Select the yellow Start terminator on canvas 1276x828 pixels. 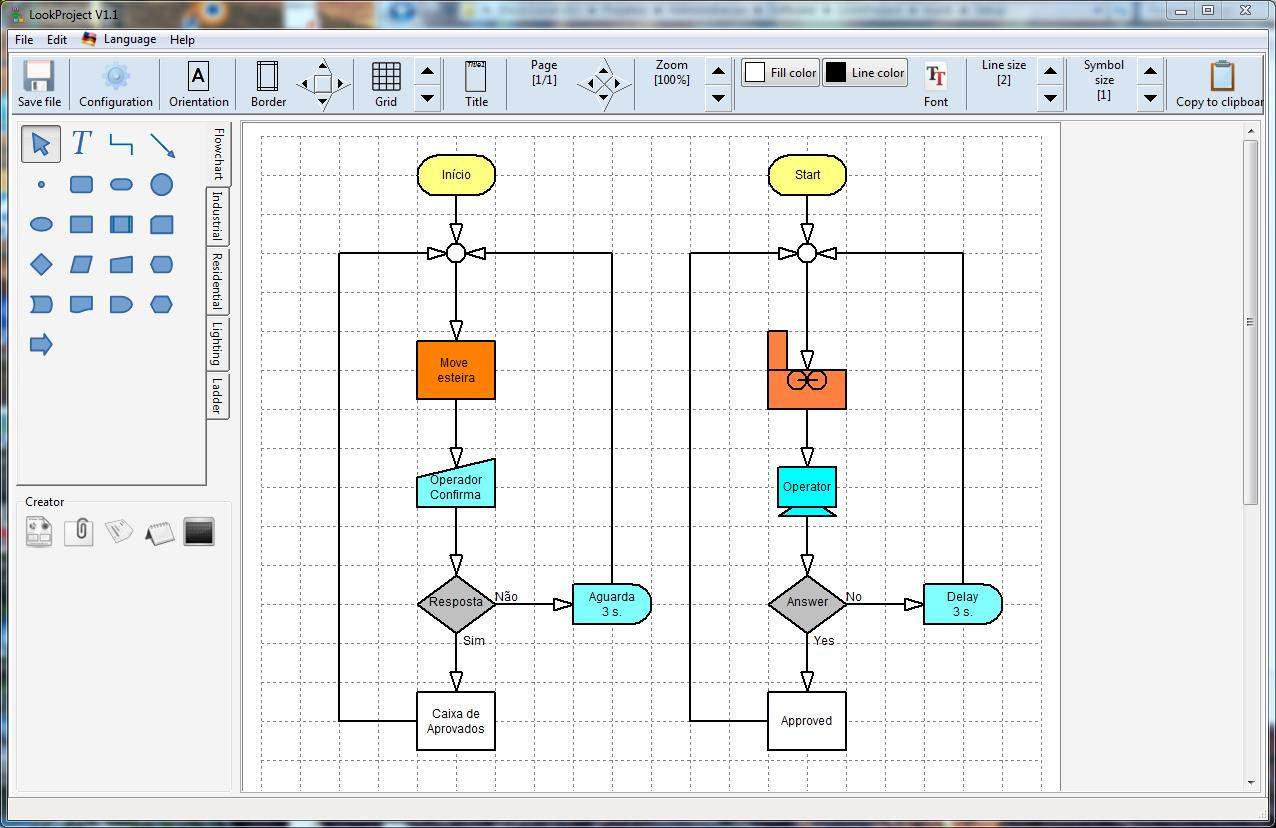tap(807, 175)
